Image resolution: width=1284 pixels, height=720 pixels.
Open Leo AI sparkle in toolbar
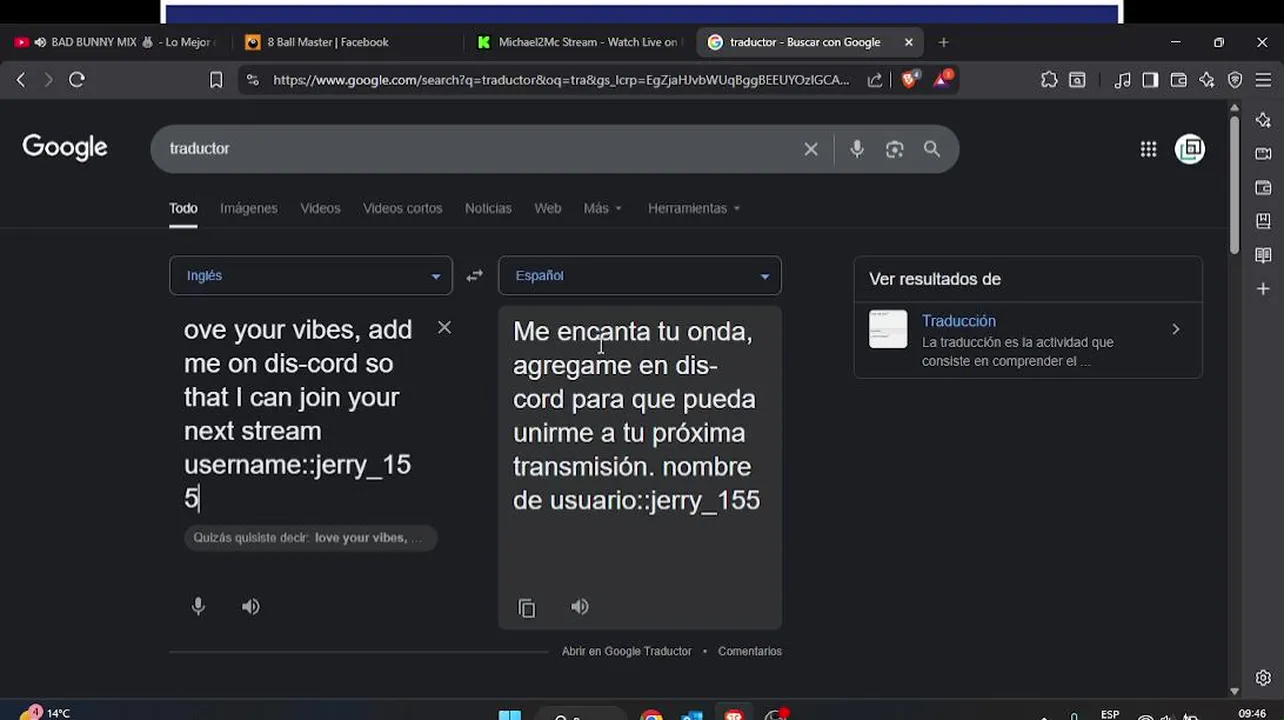pyautogui.click(x=1207, y=80)
